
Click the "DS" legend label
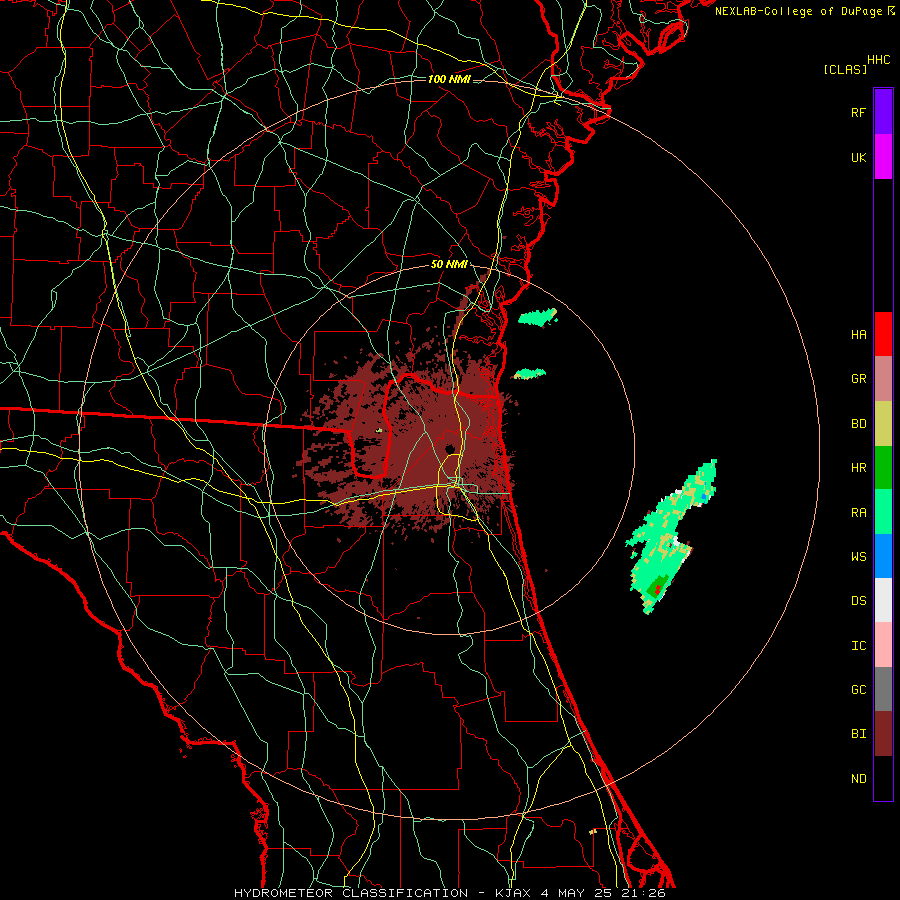tap(858, 601)
